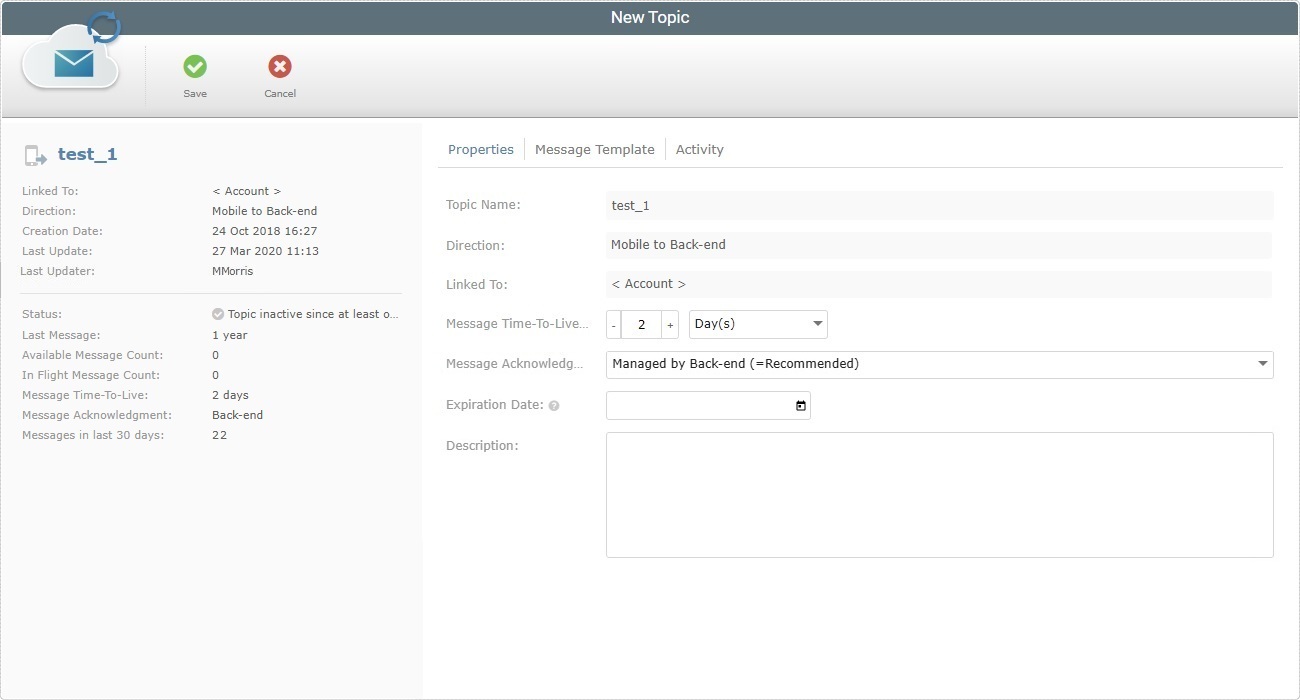
Task: Open the calendar picker in Expiration Date field
Action: coord(800,404)
